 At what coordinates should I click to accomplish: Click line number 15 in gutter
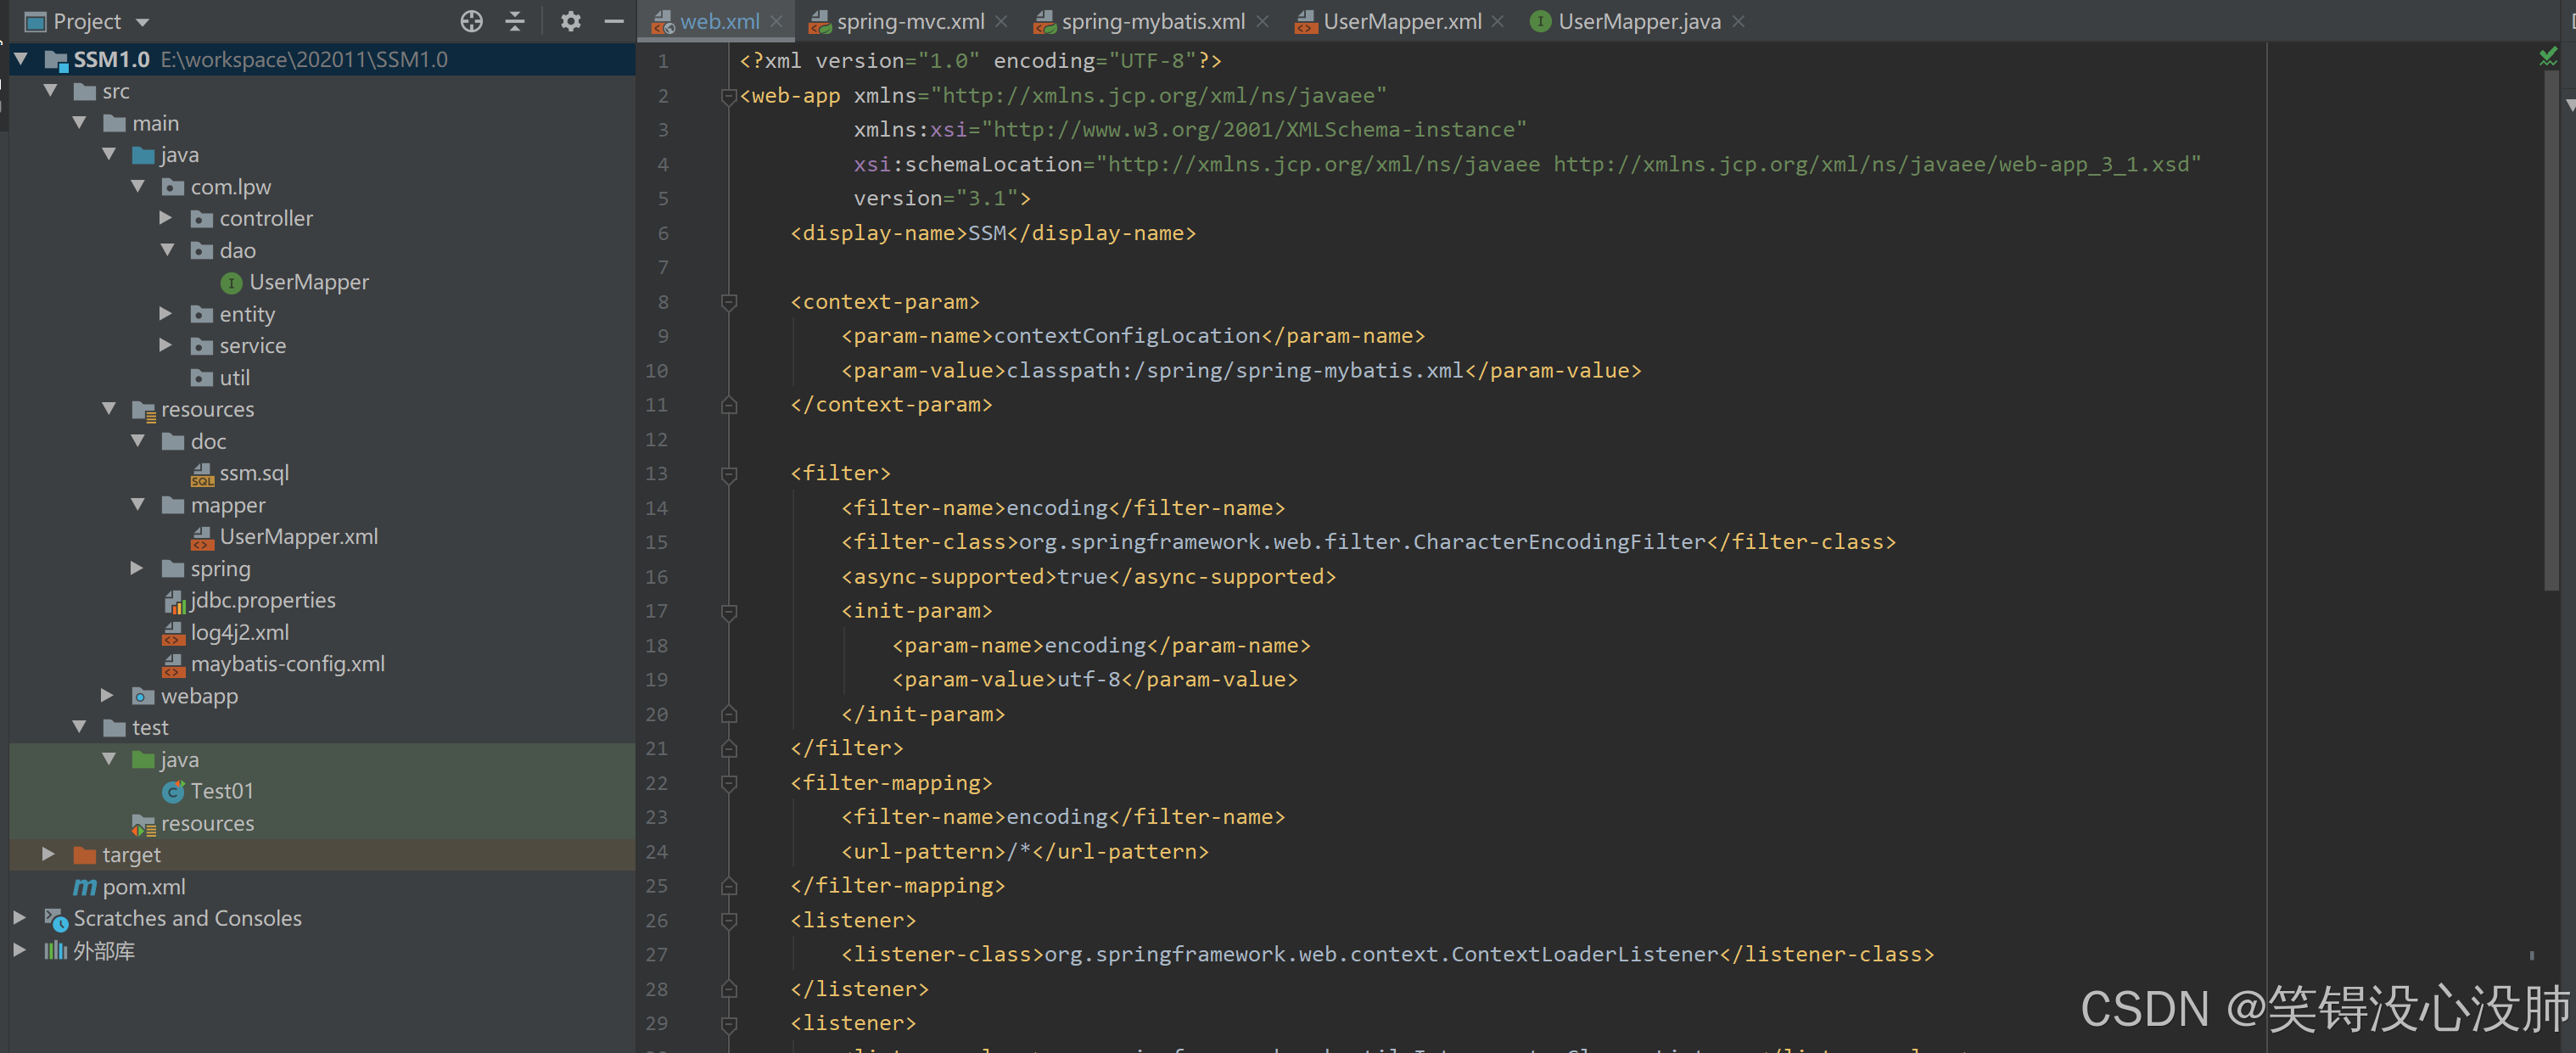click(x=656, y=542)
